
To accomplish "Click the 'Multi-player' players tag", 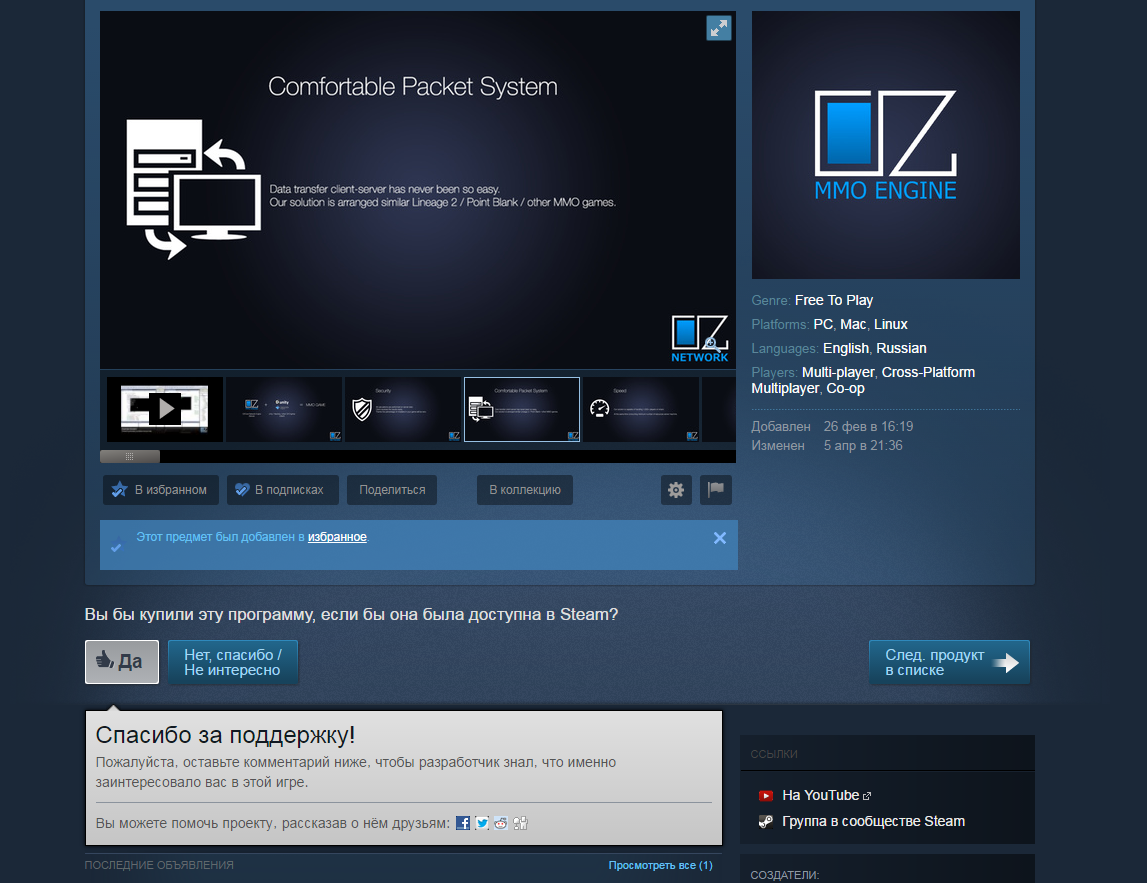I will tap(838, 372).
